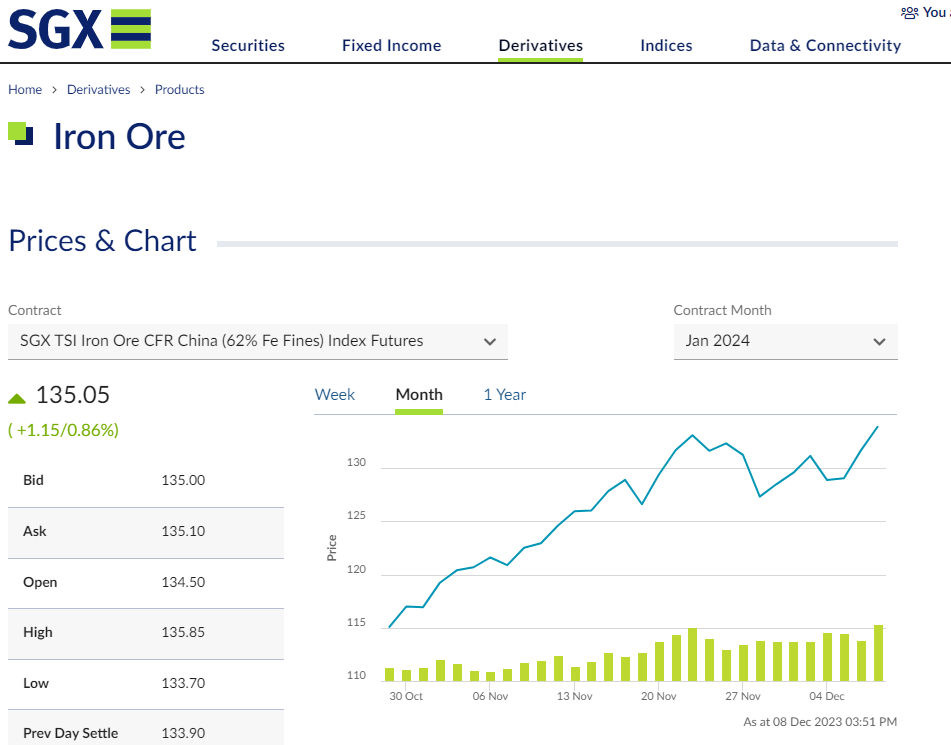Viewport: 951px width, 745px height.
Task: Click the Prev Day Settle label
Action: [x=70, y=733]
